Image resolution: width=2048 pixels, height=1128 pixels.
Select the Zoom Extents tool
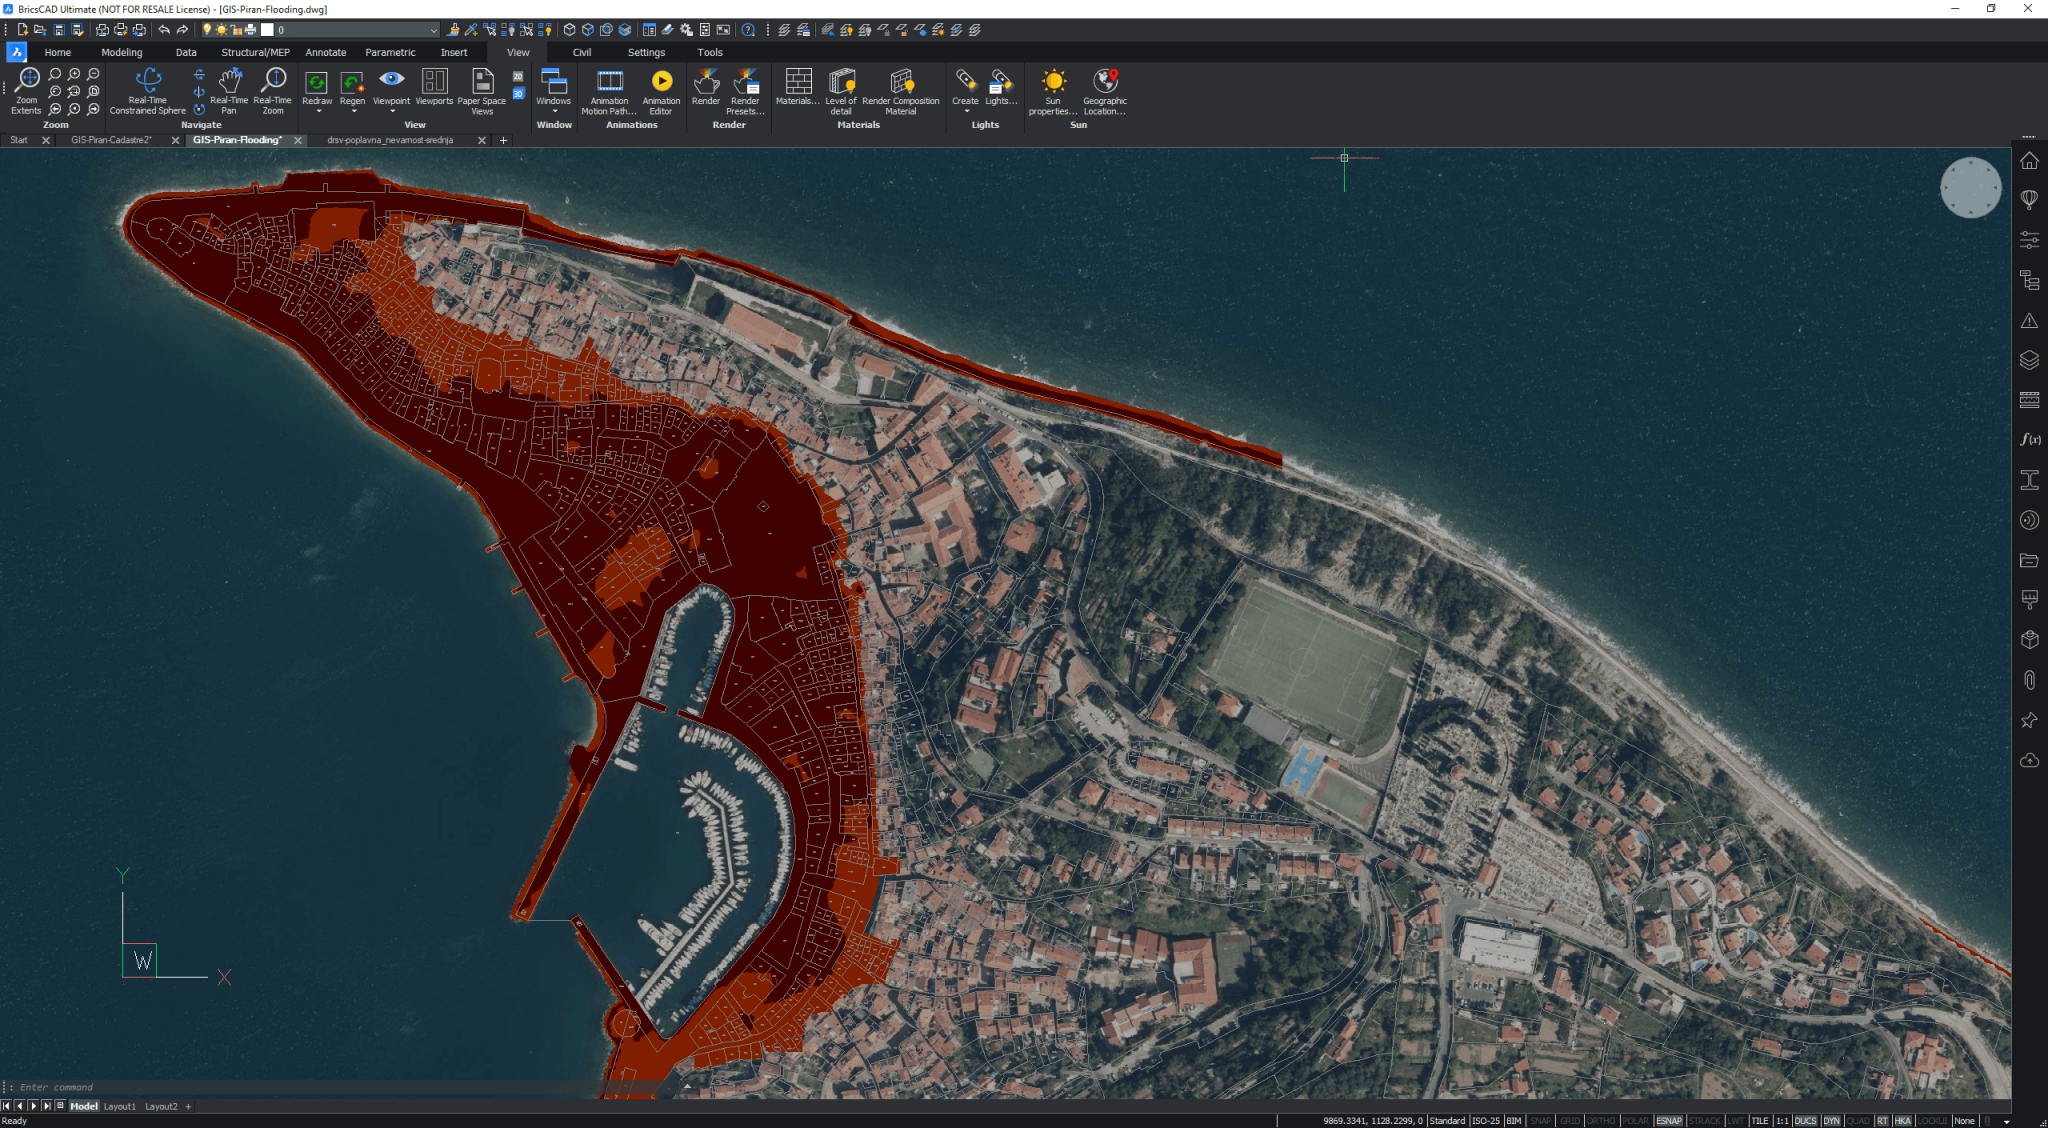[25, 90]
